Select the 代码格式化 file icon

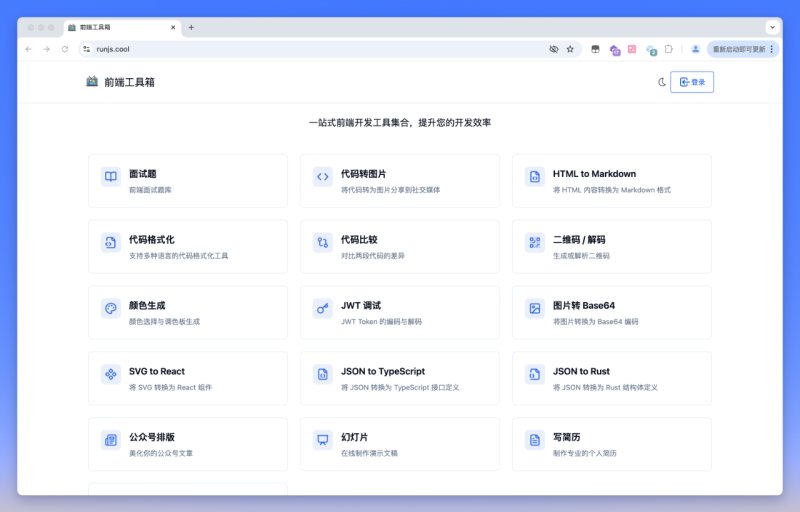tap(111, 242)
